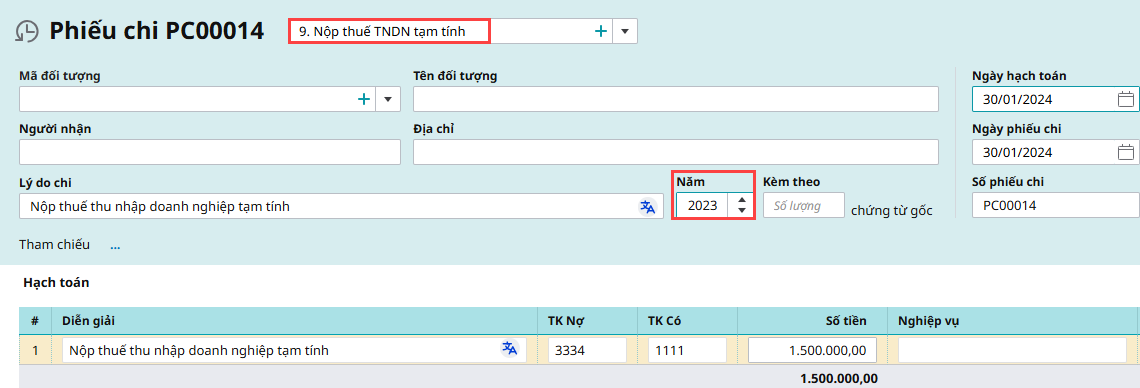Open the voucher type dropdown arrow
The image size is (1140, 388).
coord(625,31)
